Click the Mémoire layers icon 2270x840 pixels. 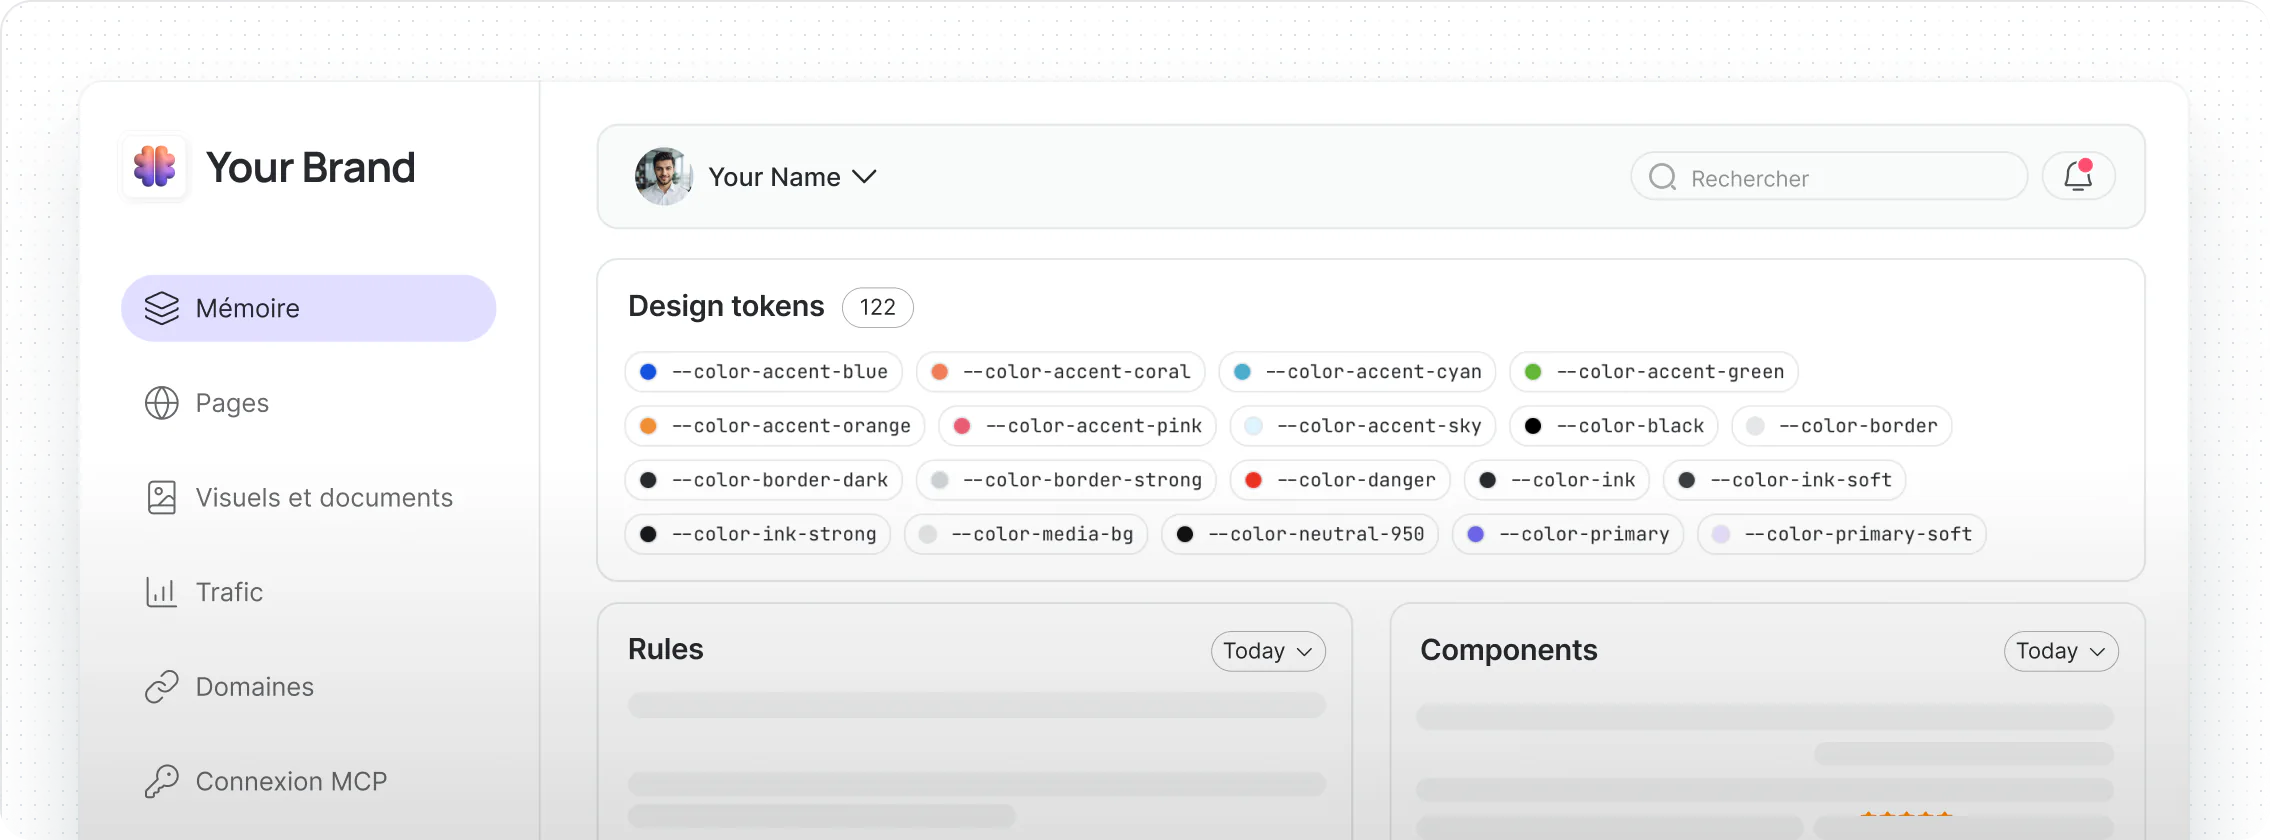162,308
